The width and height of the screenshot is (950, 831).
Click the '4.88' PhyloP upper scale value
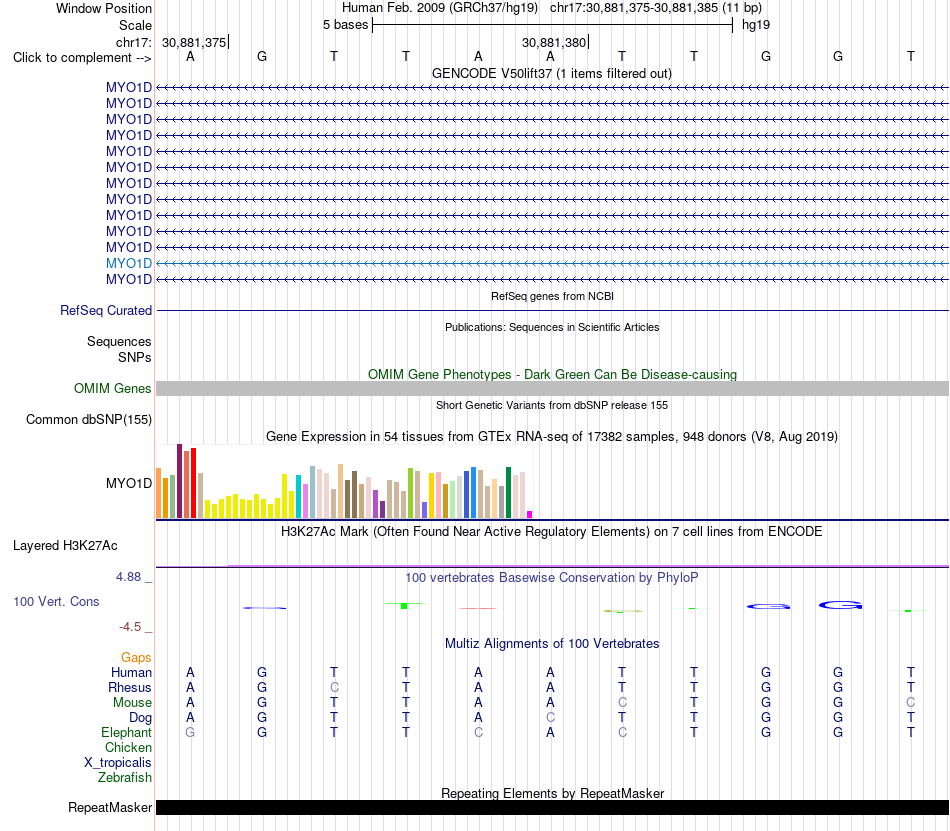[128, 577]
